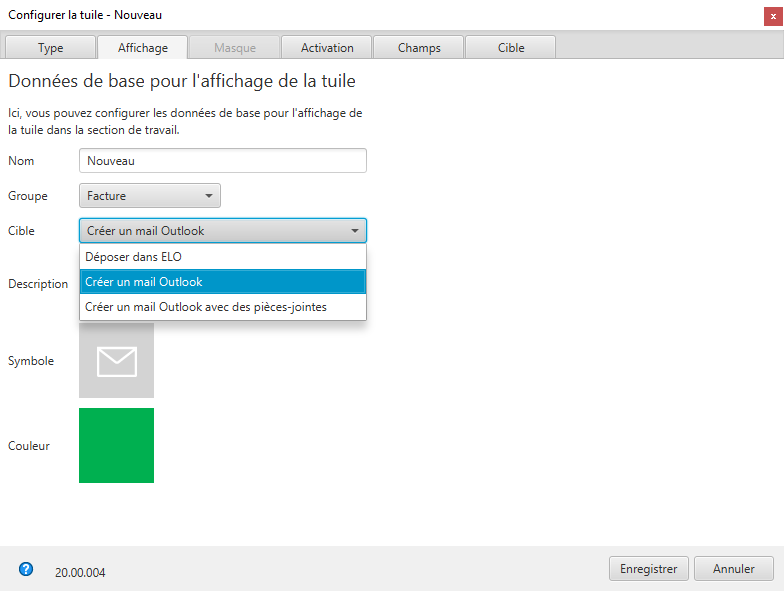Screen dimensions: 784x591
Task: Click the Symbole label
Action: click(x=31, y=360)
